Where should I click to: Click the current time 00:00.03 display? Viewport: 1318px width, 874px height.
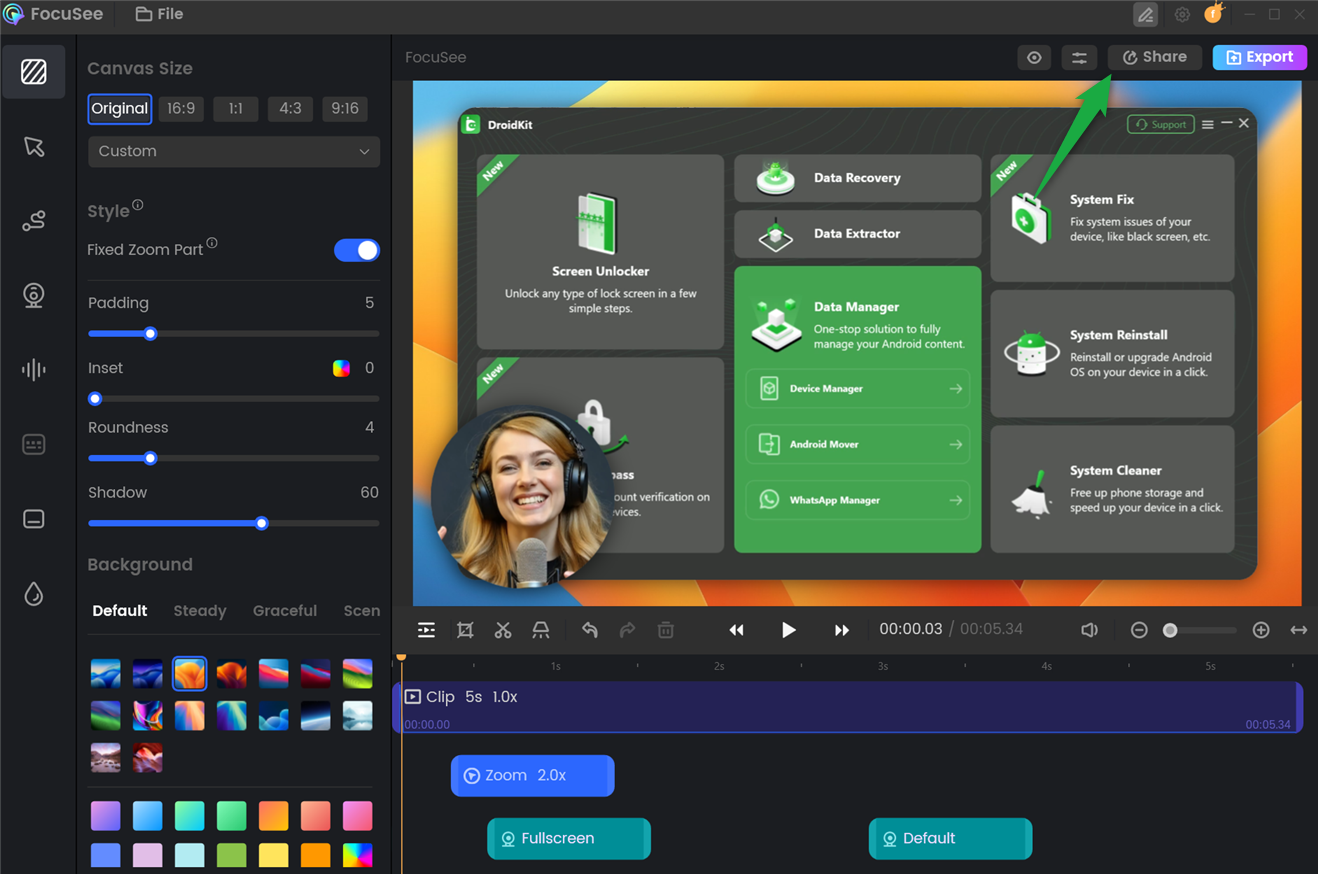click(911, 630)
